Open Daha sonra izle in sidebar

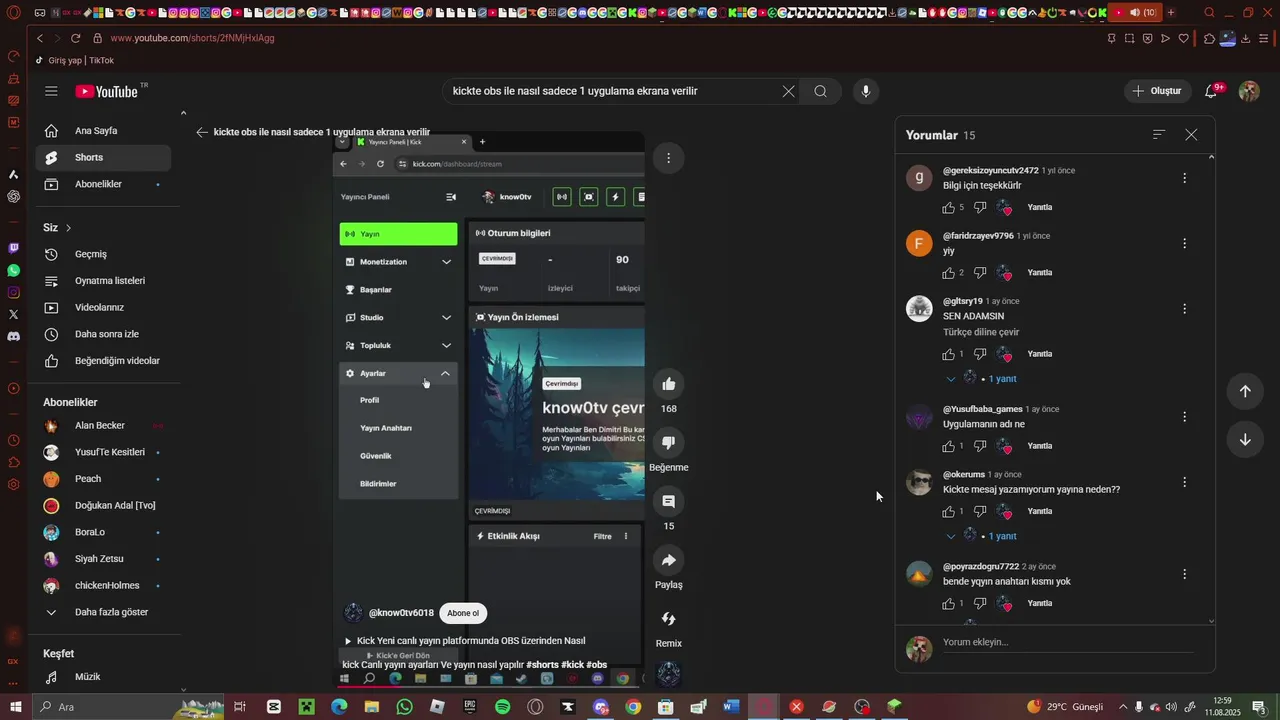[104, 334]
